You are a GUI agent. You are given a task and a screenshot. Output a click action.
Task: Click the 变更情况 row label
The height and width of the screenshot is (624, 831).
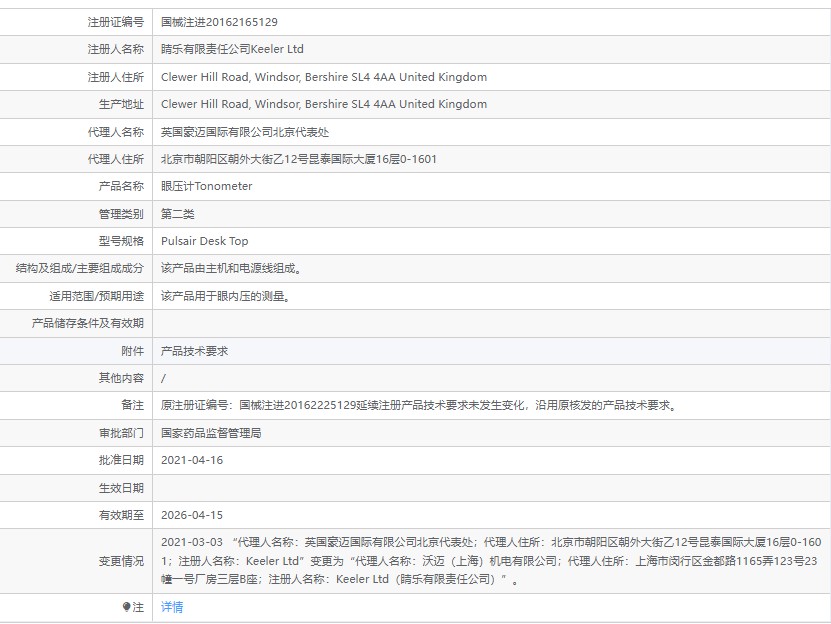pos(121,561)
